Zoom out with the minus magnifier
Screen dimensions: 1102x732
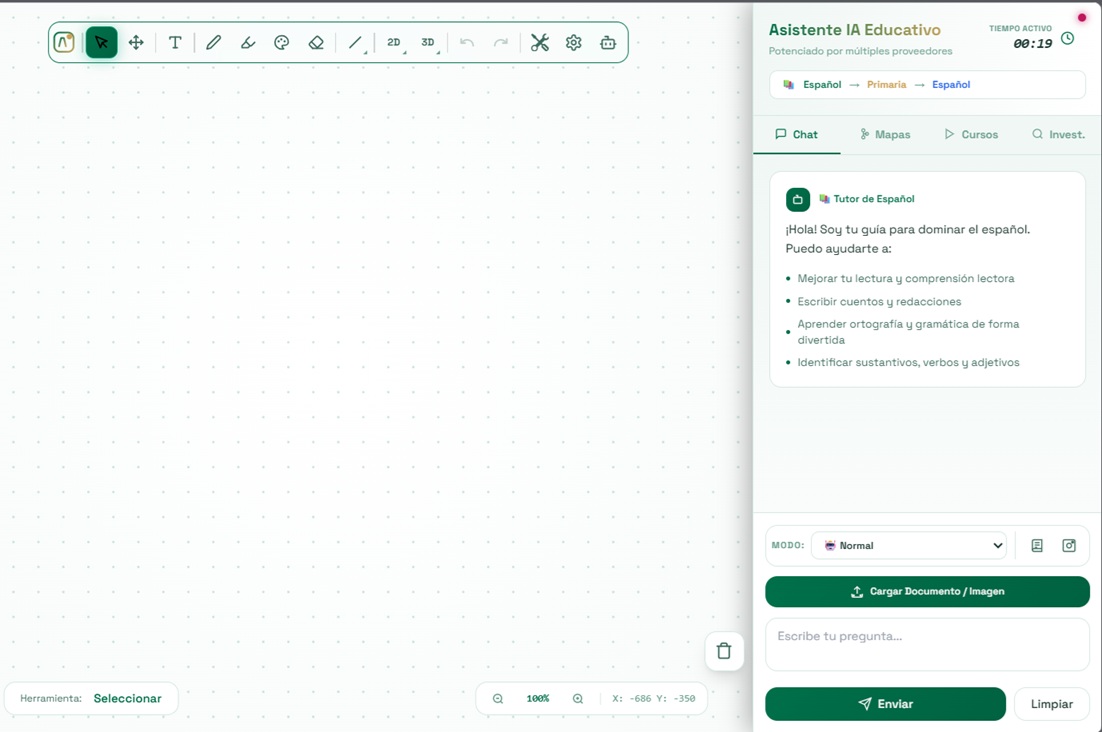pos(498,698)
